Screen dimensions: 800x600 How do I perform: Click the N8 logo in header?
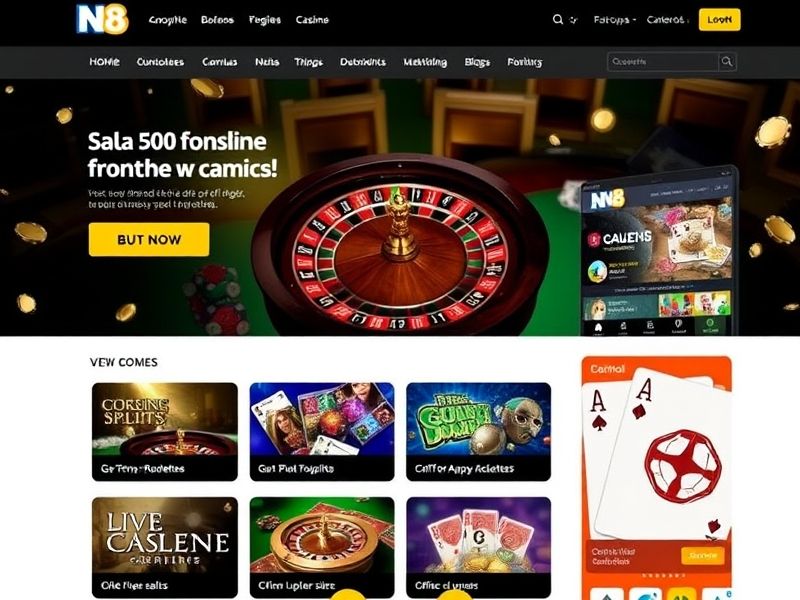(102, 19)
